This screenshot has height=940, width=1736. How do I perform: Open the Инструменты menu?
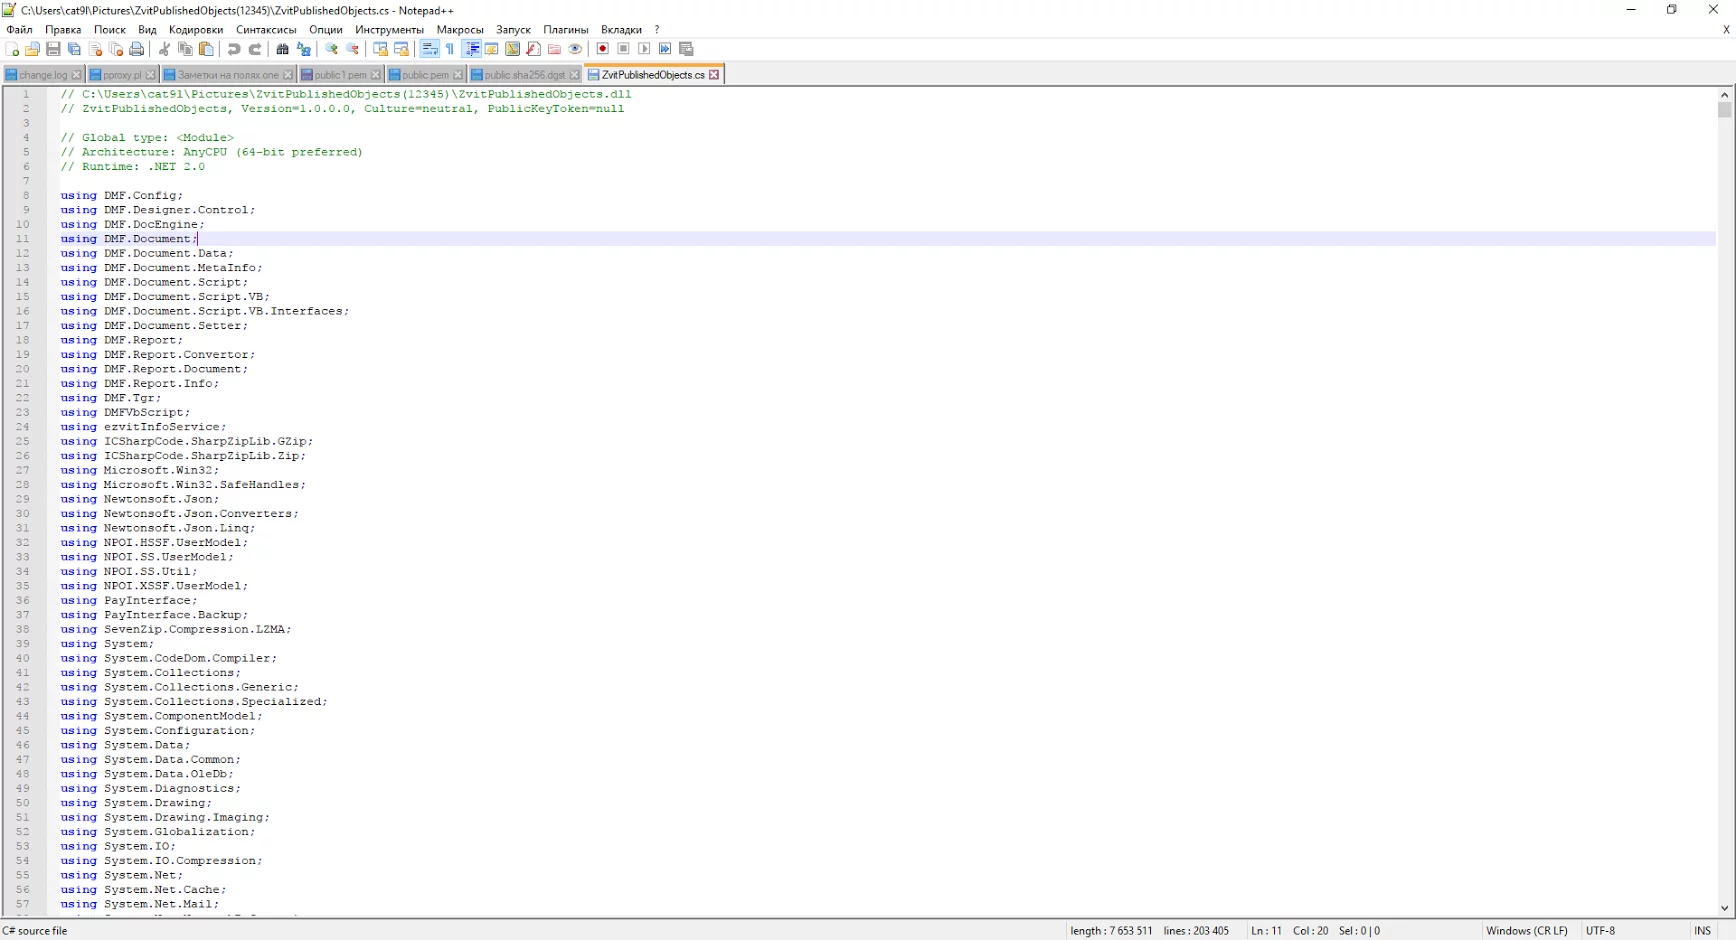click(x=389, y=30)
